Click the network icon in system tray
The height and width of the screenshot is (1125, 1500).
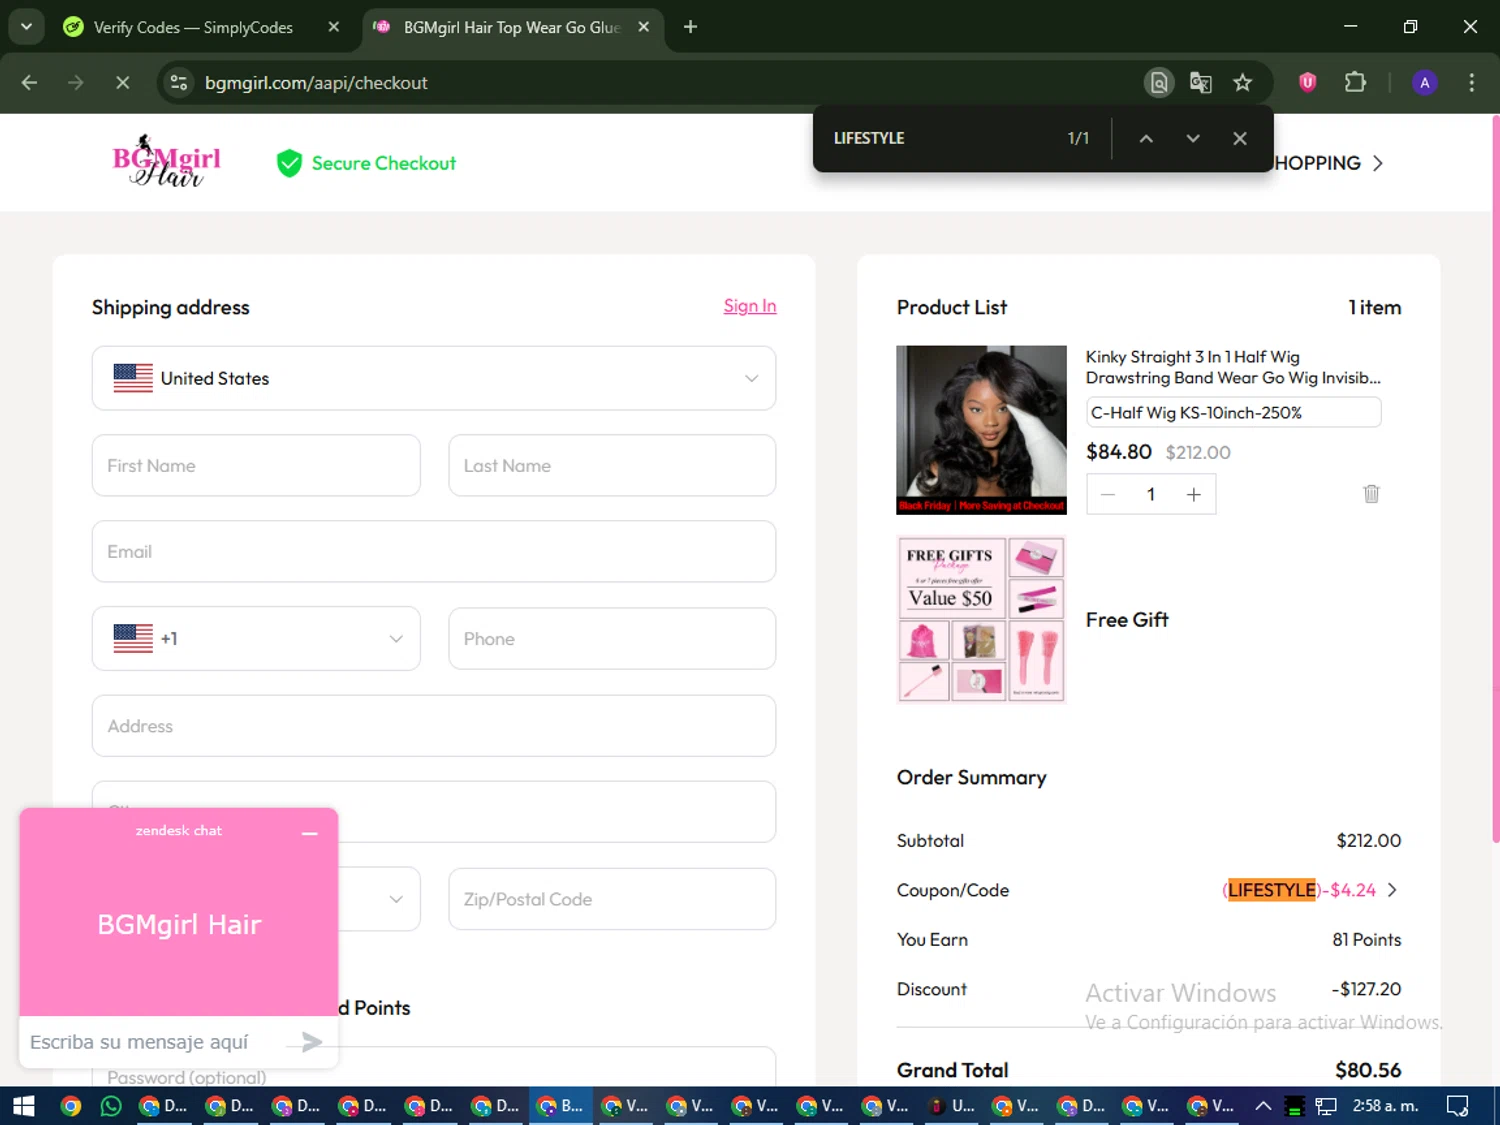[1326, 1105]
